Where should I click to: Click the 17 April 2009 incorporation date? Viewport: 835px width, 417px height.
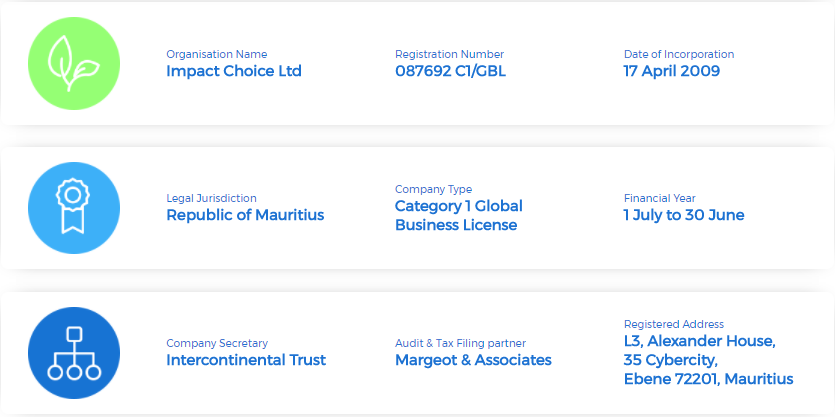click(671, 71)
